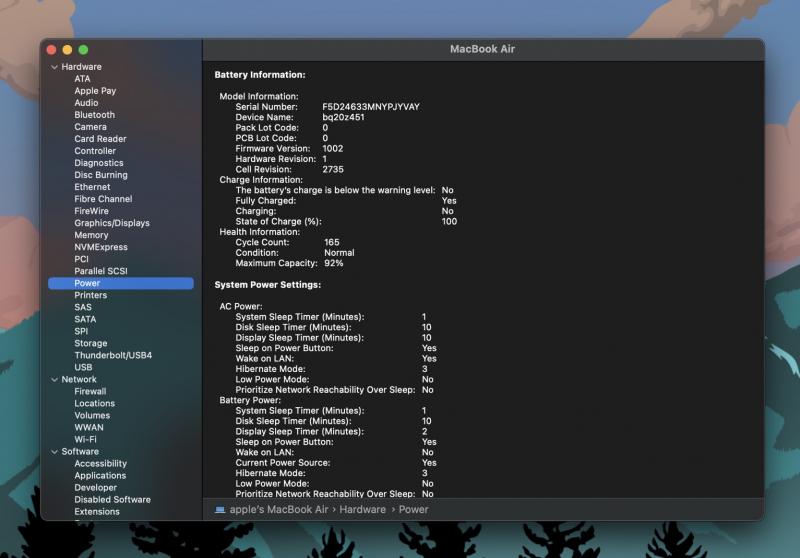Click the yellow minimize window button
Screen dimensions: 800x558
tap(67, 49)
